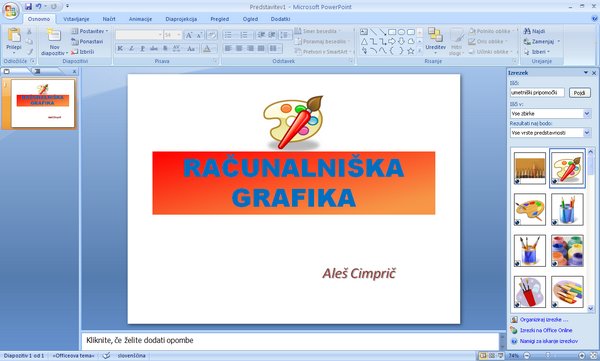Open the font name dropdown
Screen dimensions: 600x361
(x=160, y=35)
